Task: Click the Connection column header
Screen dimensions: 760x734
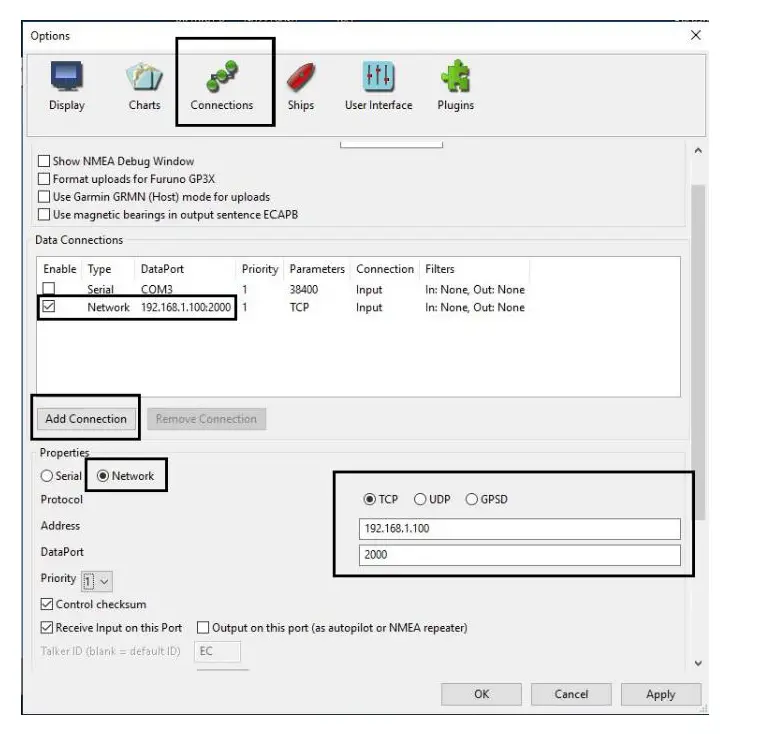Action: [x=385, y=269]
